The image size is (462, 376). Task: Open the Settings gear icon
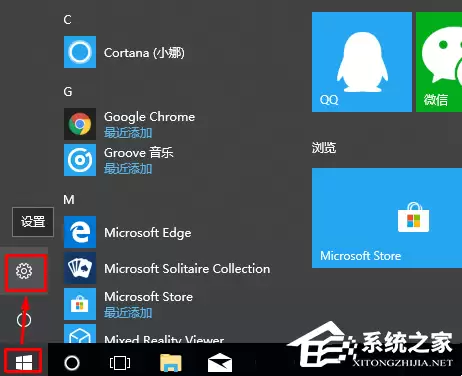tap(24, 271)
